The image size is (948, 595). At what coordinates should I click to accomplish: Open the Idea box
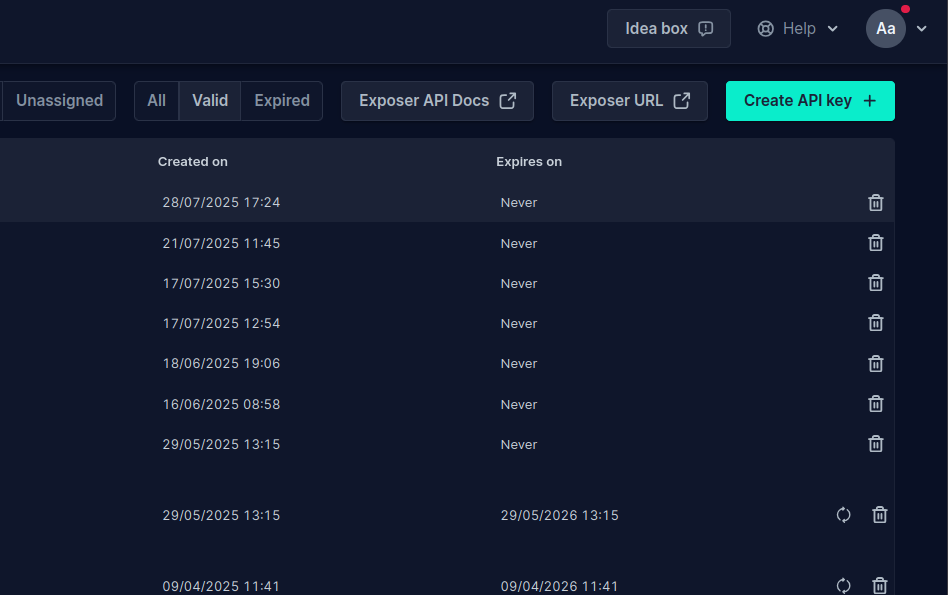click(x=669, y=28)
